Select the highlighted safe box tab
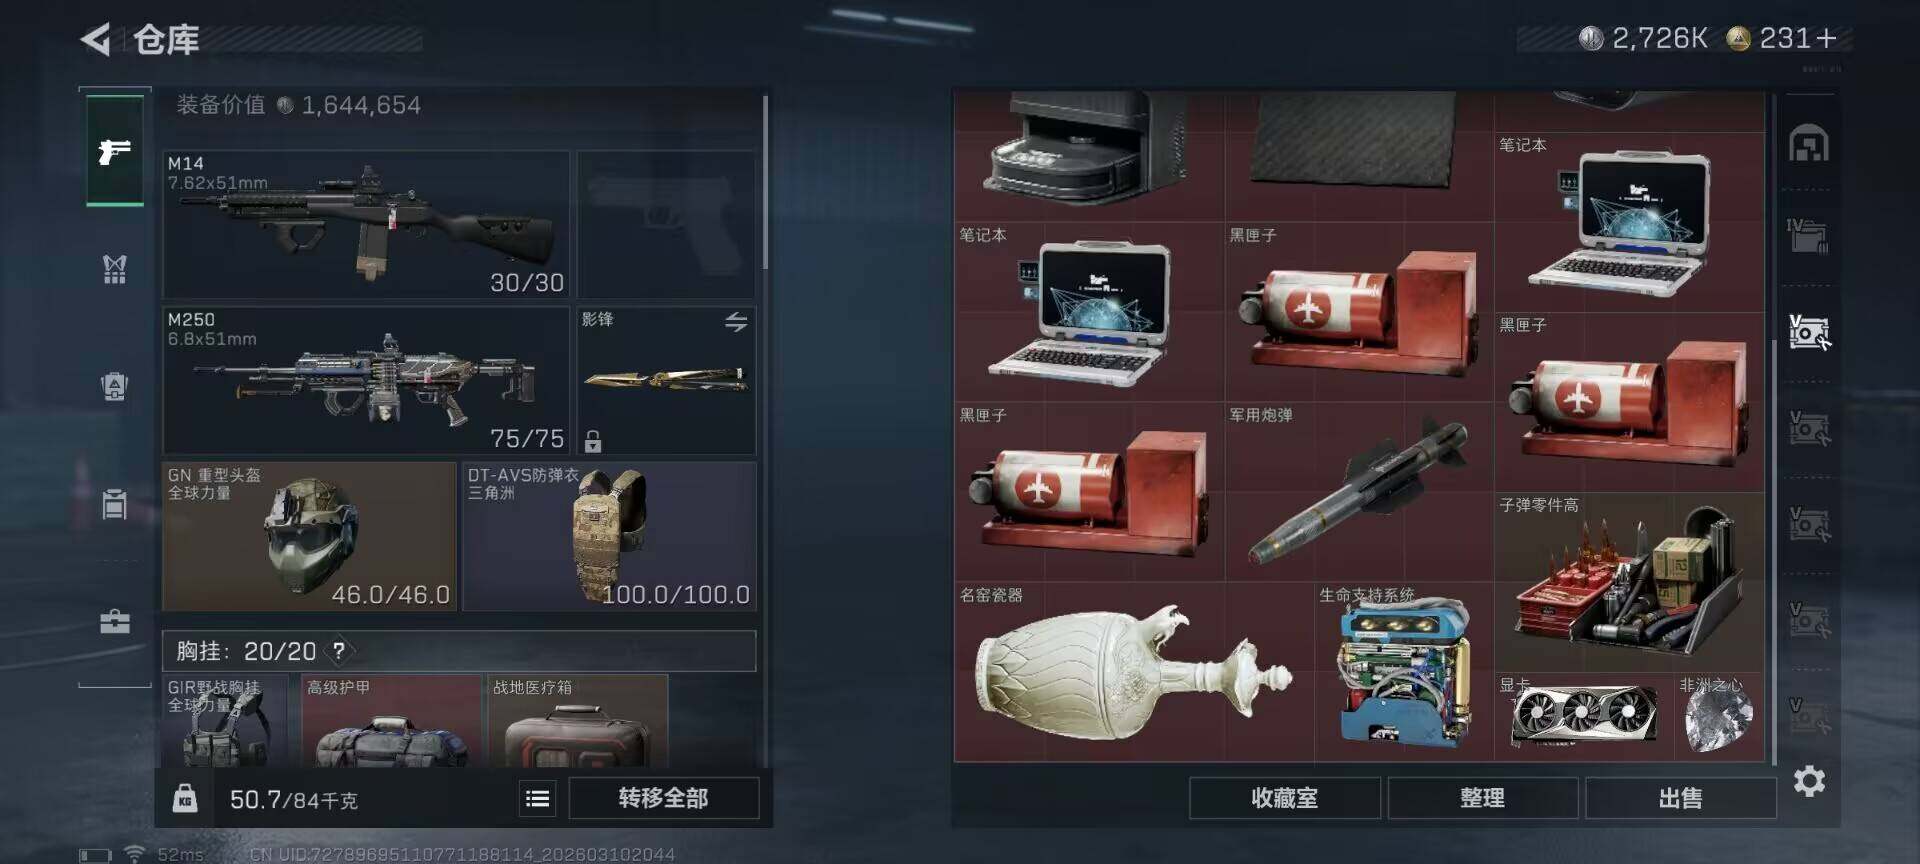 click(1809, 332)
